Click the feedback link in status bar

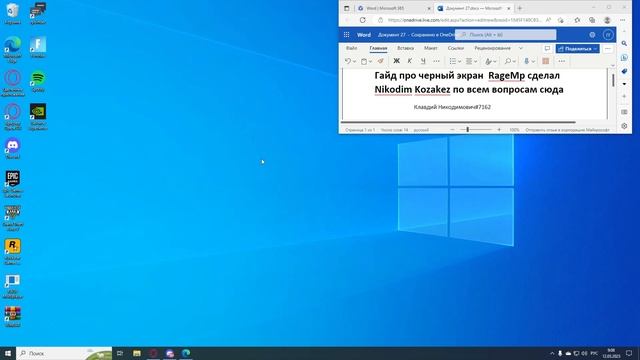pyautogui.click(x=567, y=130)
